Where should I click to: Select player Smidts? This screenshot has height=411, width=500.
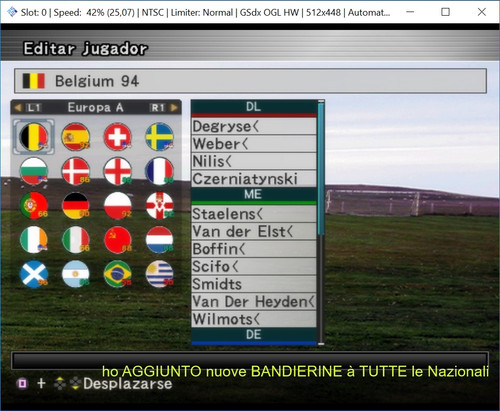tap(254, 284)
